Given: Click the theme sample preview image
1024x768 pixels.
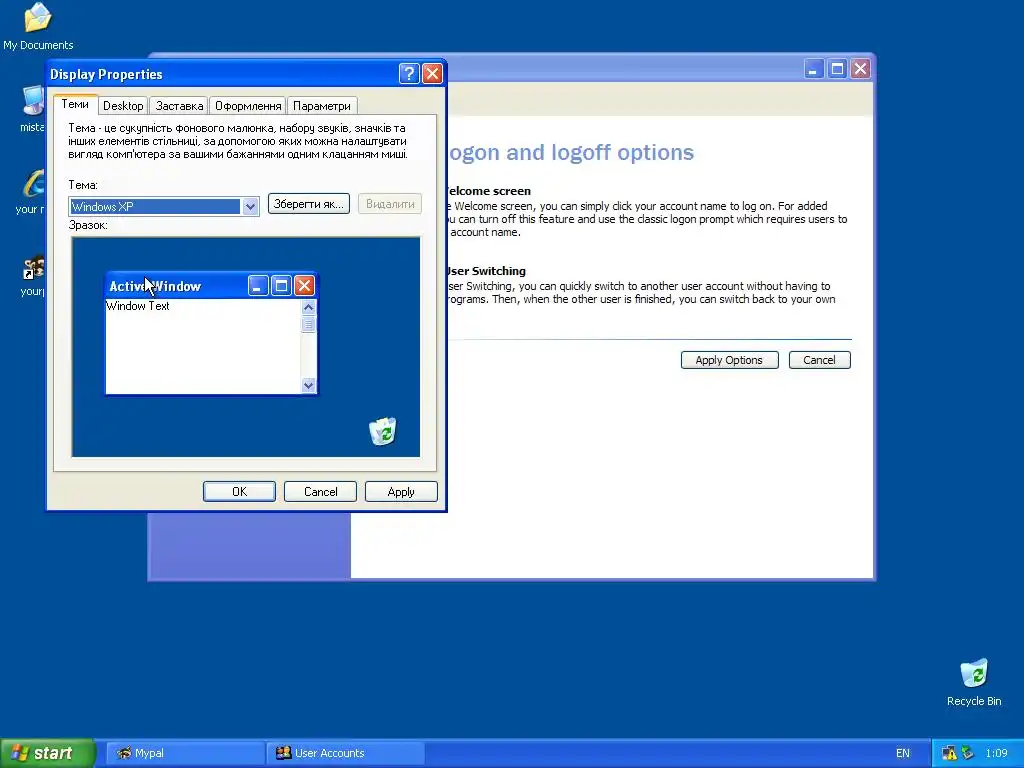Looking at the screenshot, I should click(246, 347).
